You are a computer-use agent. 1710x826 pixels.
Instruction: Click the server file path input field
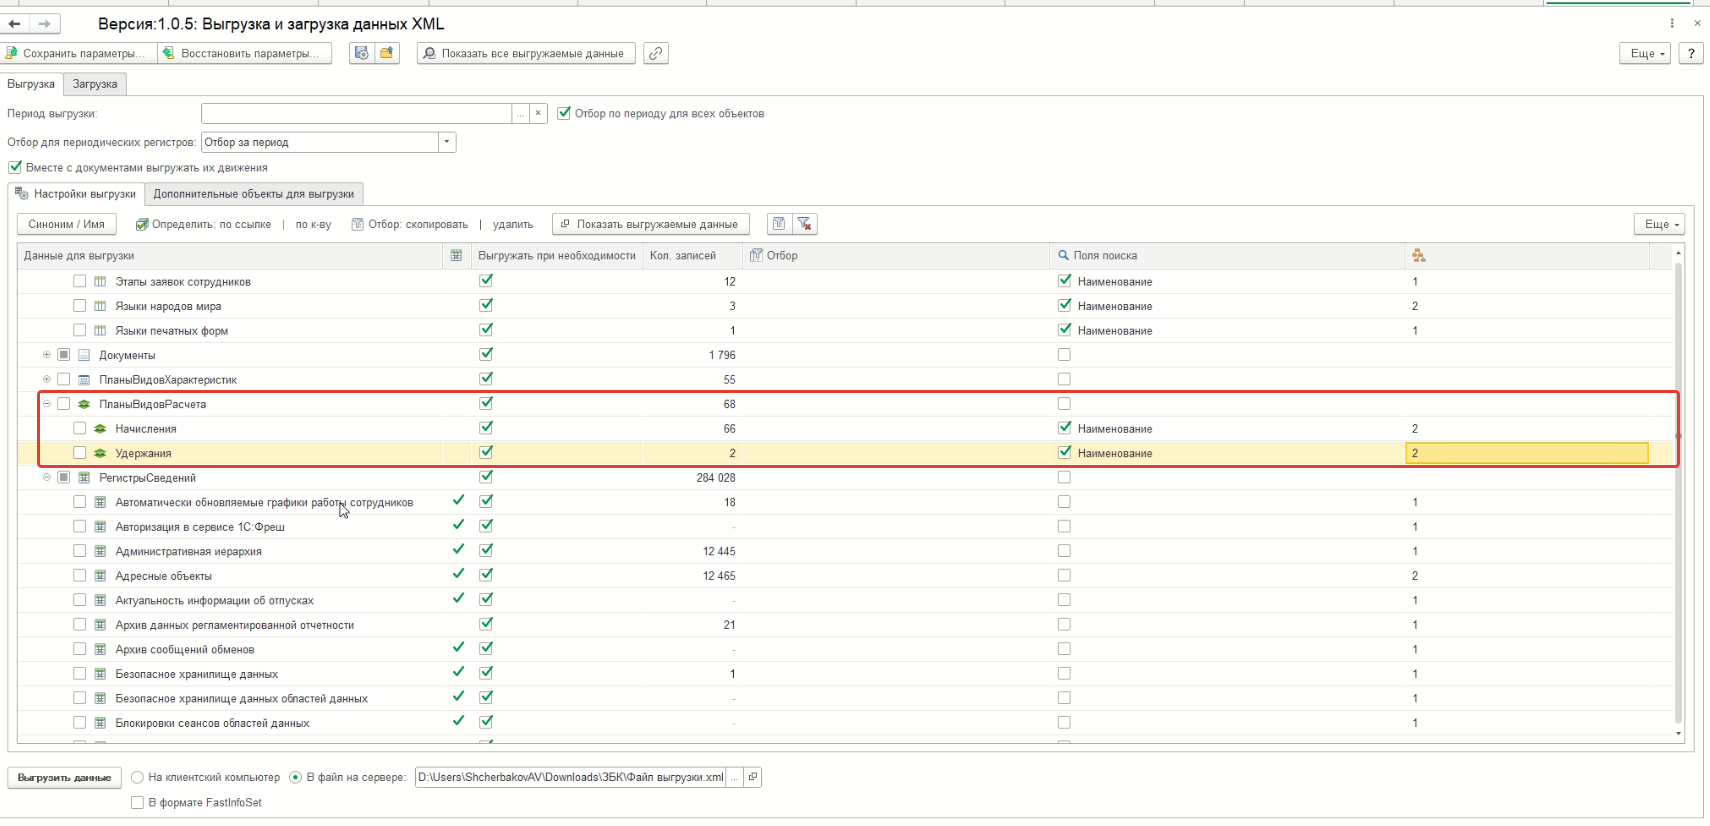(x=570, y=778)
